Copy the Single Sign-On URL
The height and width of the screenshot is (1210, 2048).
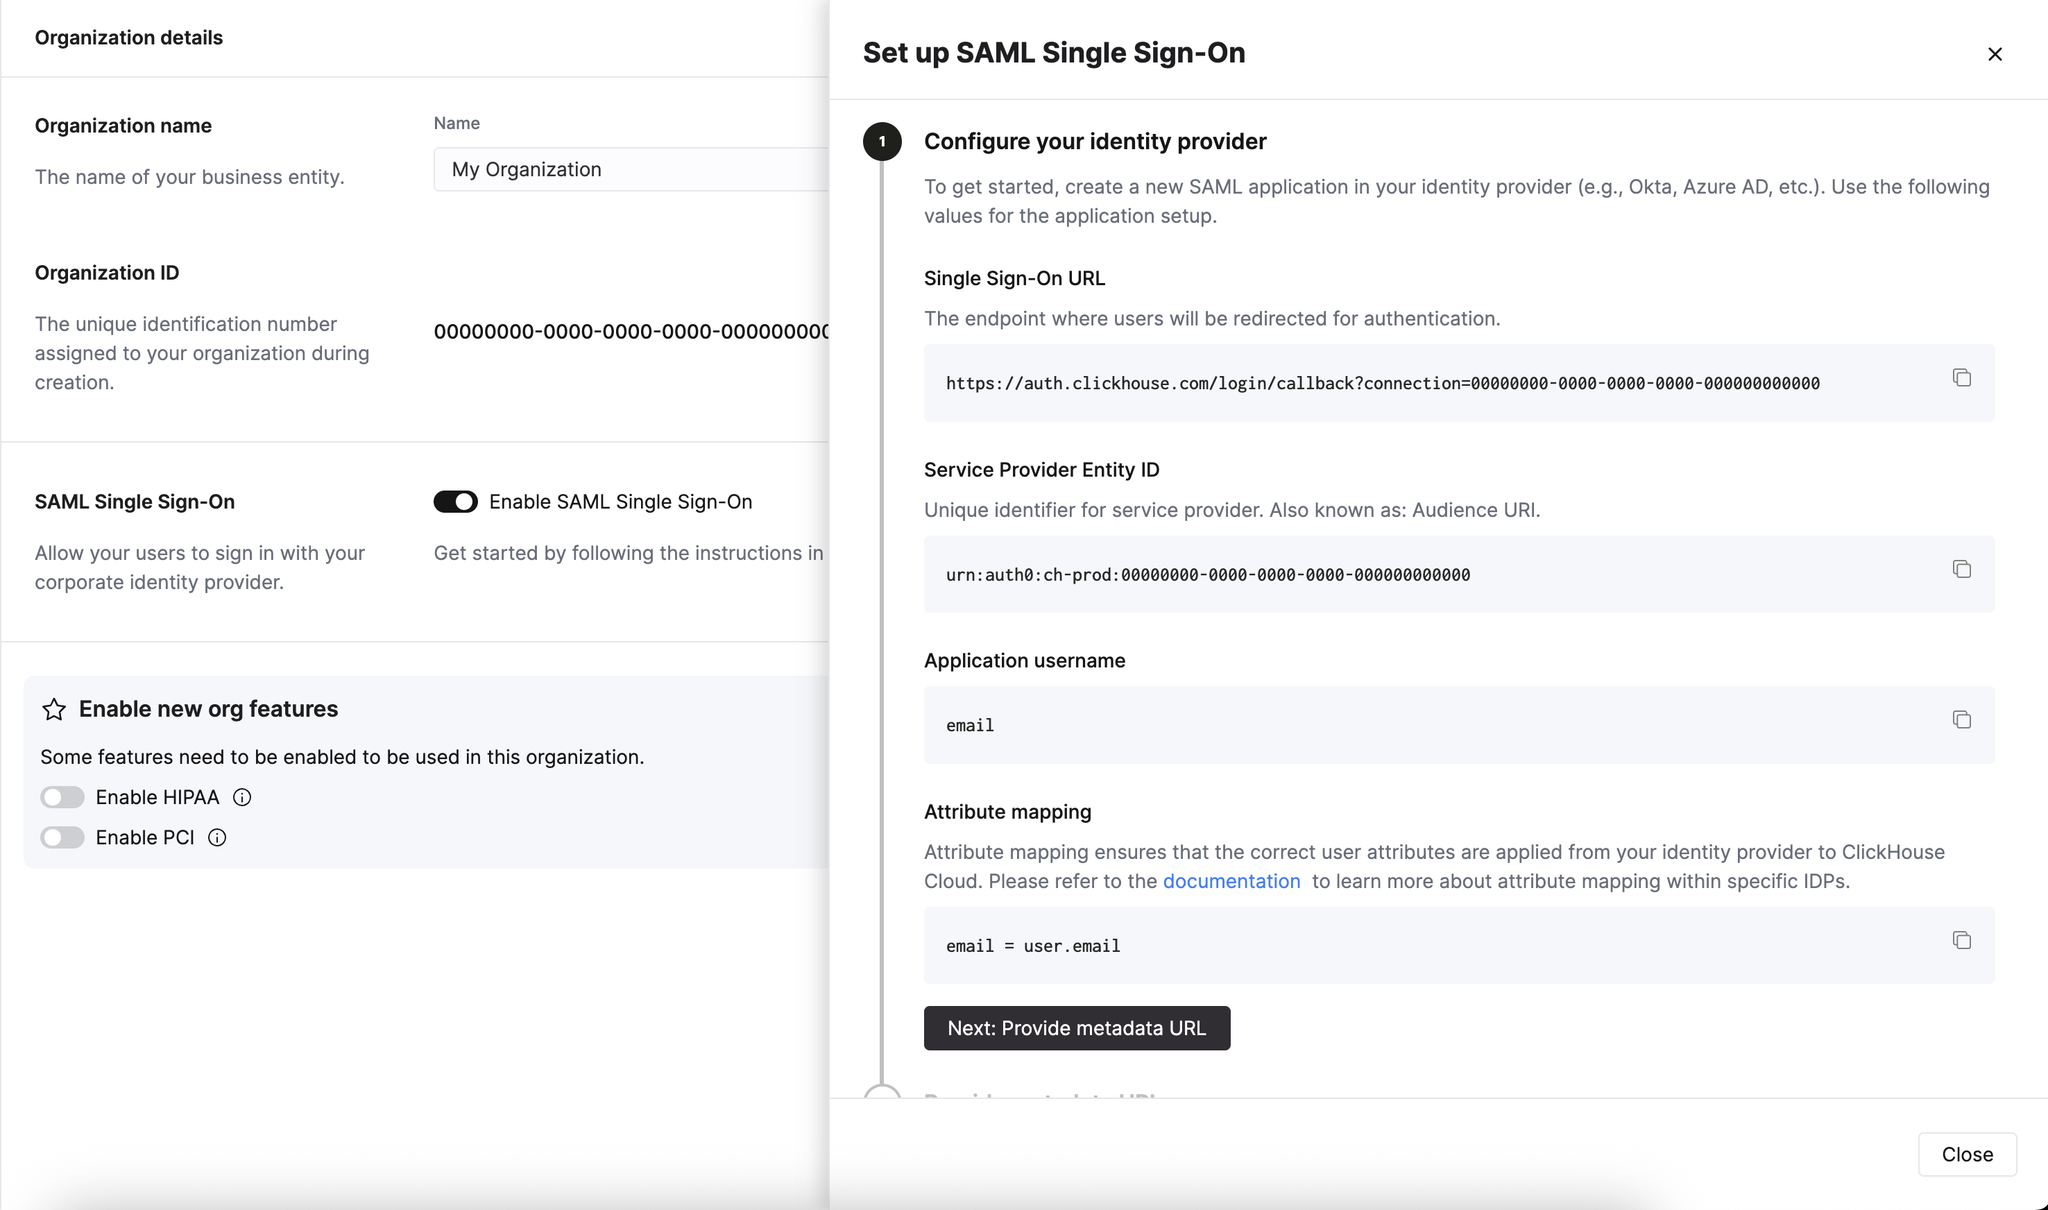[1960, 377]
